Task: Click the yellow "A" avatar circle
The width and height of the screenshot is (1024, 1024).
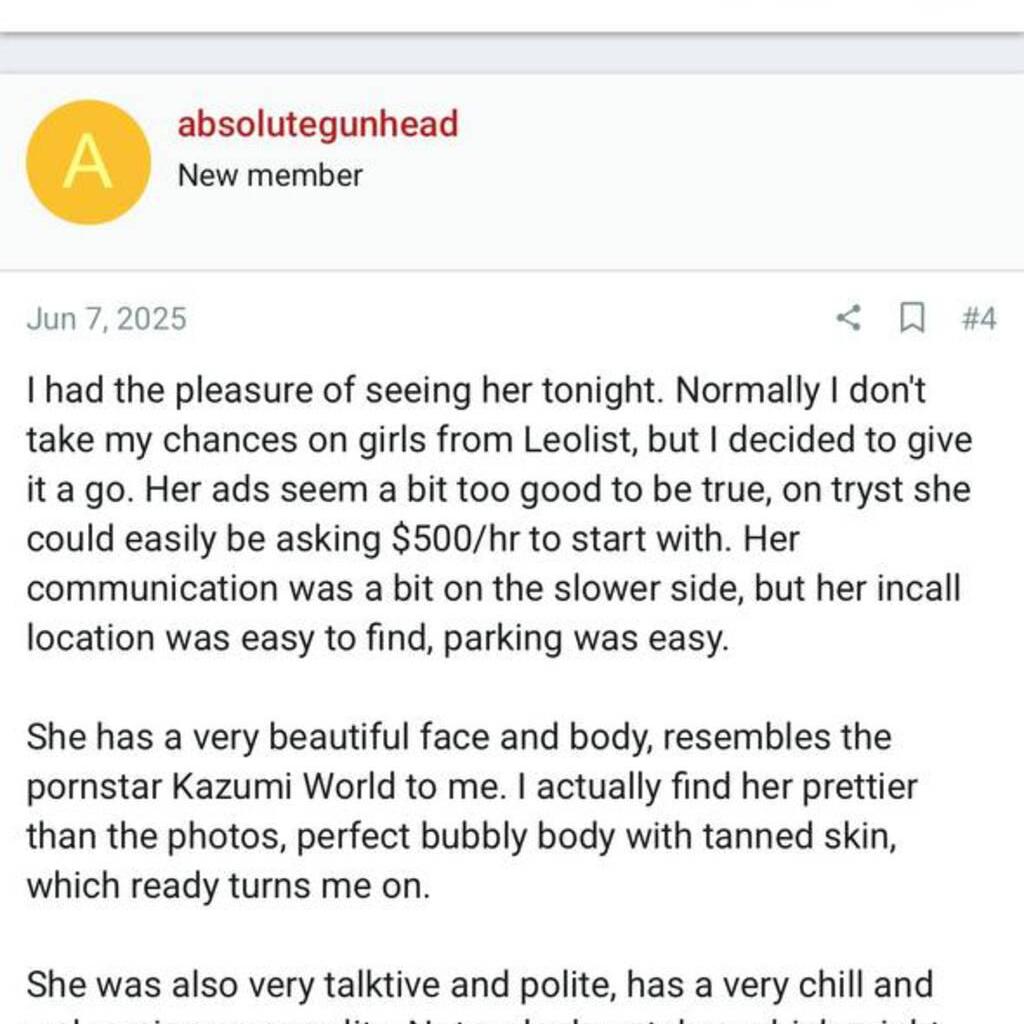Action: [x=88, y=162]
